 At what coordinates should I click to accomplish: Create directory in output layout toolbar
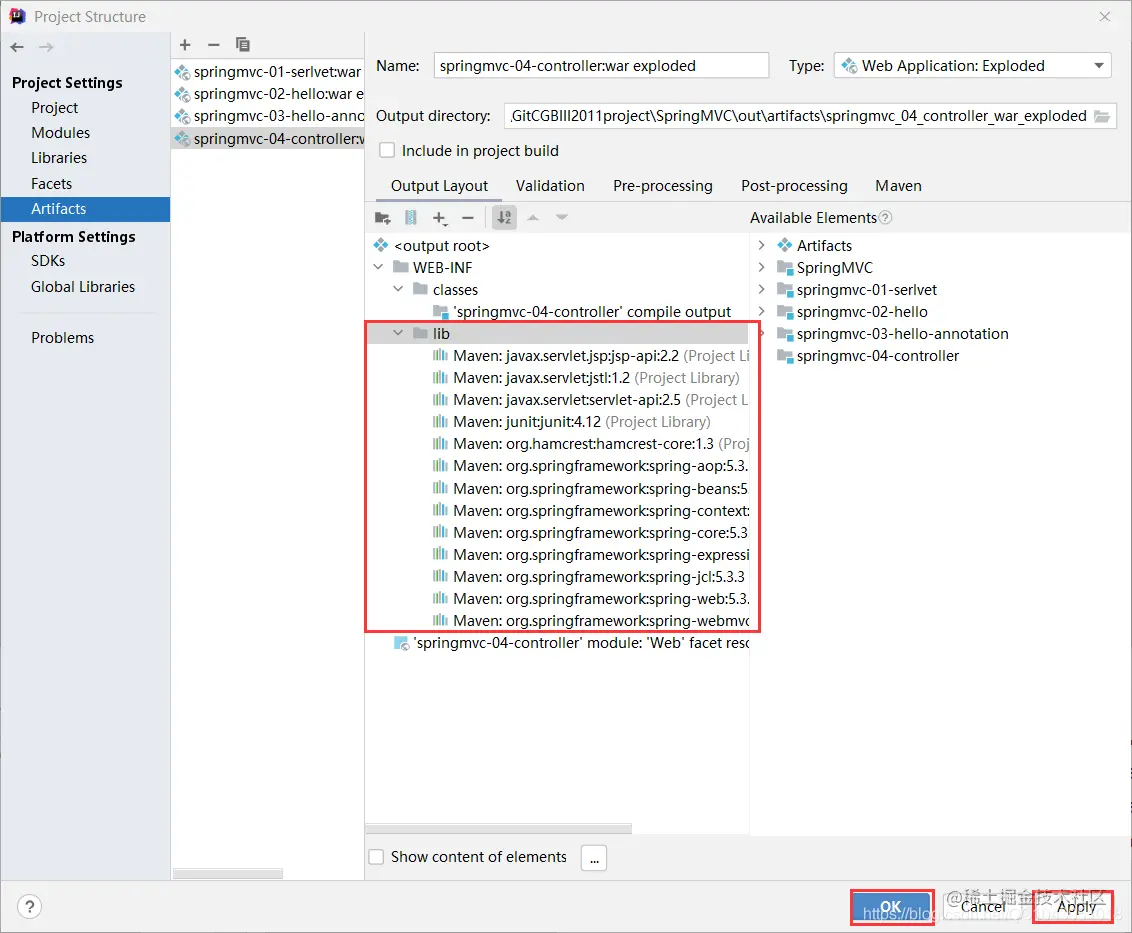click(x=383, y=217)
